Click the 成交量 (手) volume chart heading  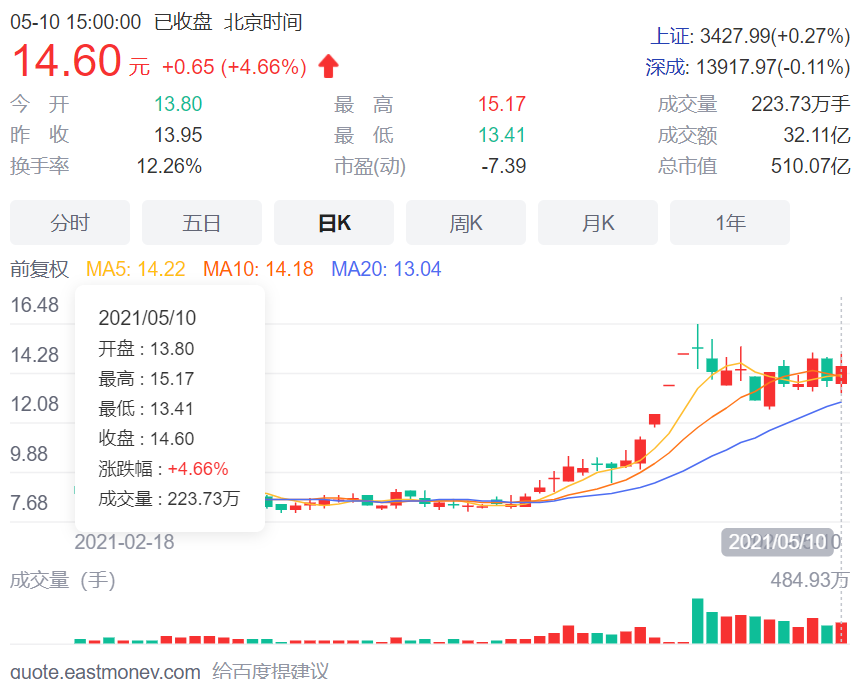[63, 580]
